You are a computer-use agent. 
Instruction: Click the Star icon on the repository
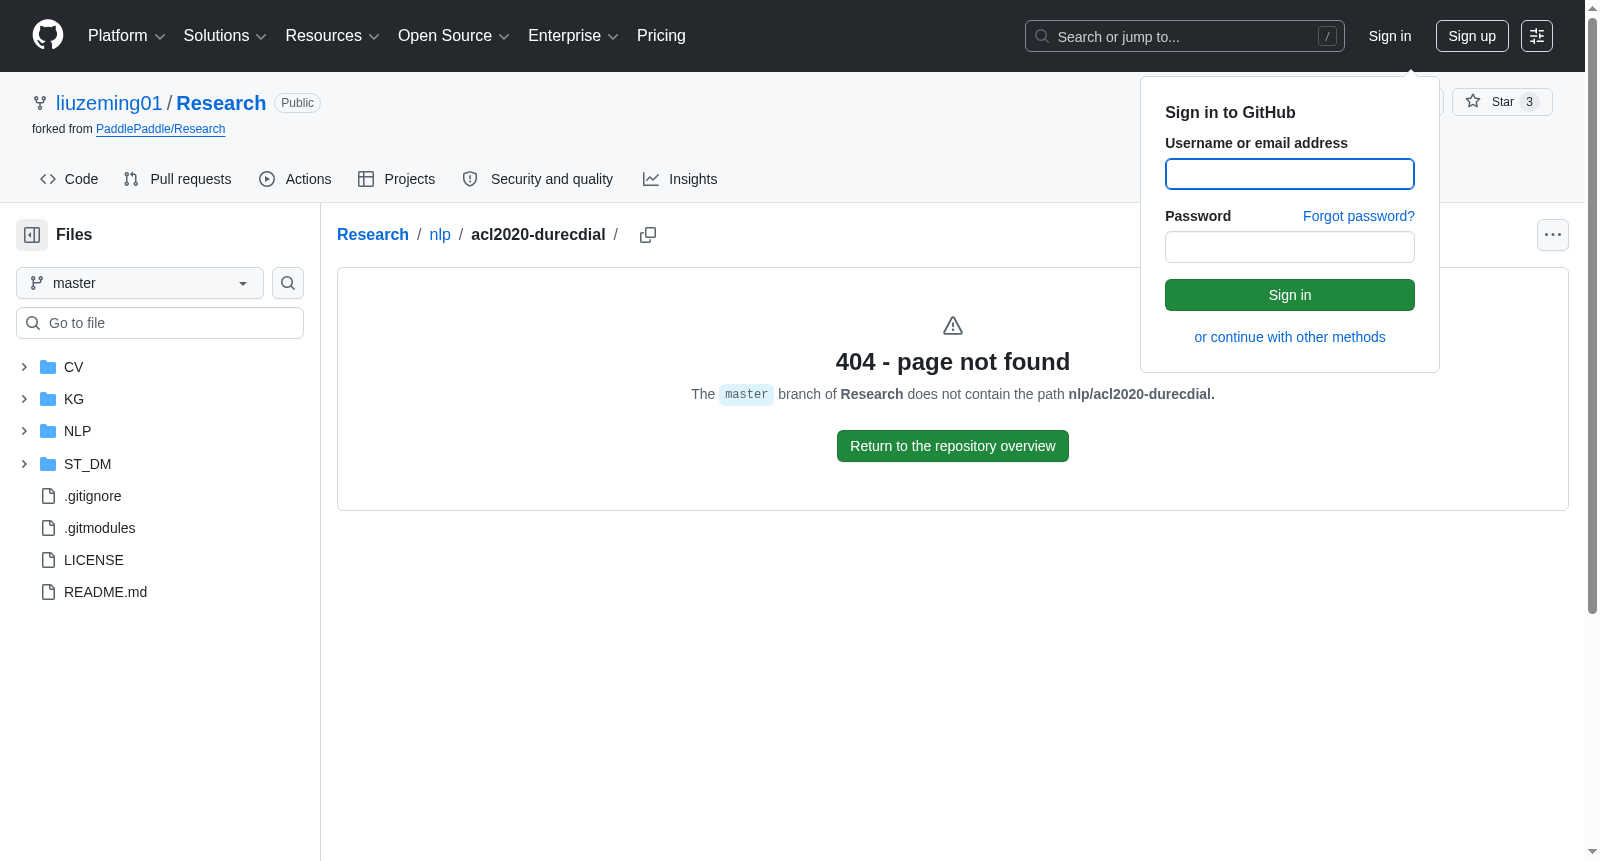point(1473,101)
